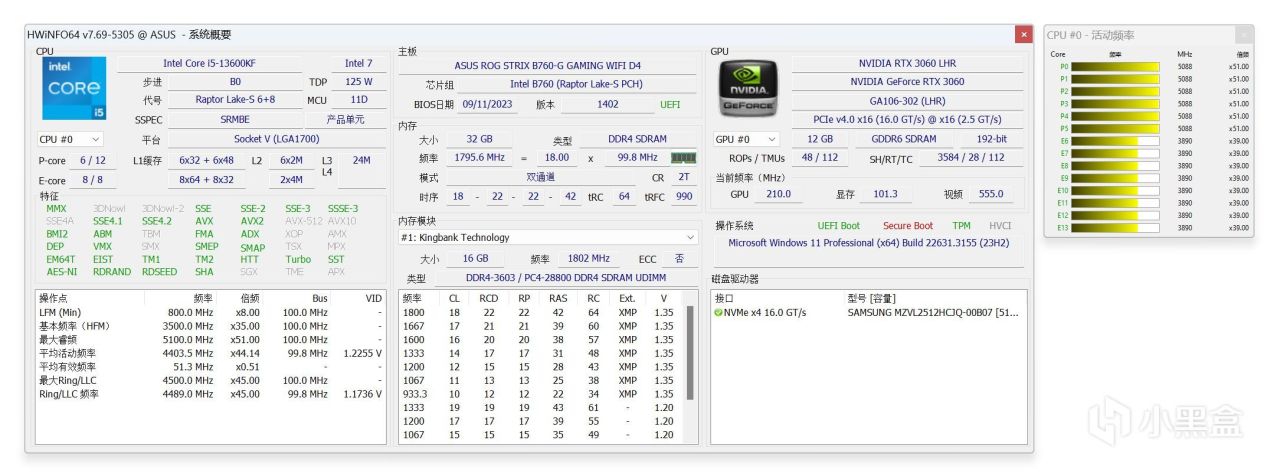Click the green UEFI label next to BIOS version
Screen dimensions: 1280x476
(670, 104)
